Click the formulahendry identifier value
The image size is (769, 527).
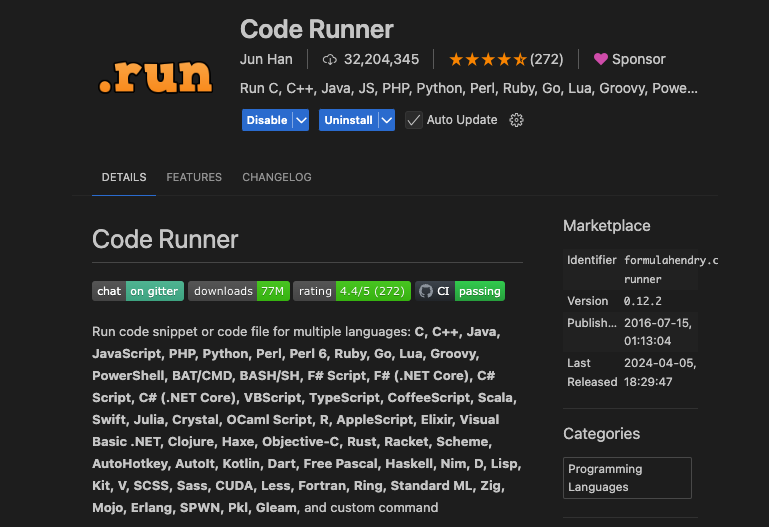point(670,270)
